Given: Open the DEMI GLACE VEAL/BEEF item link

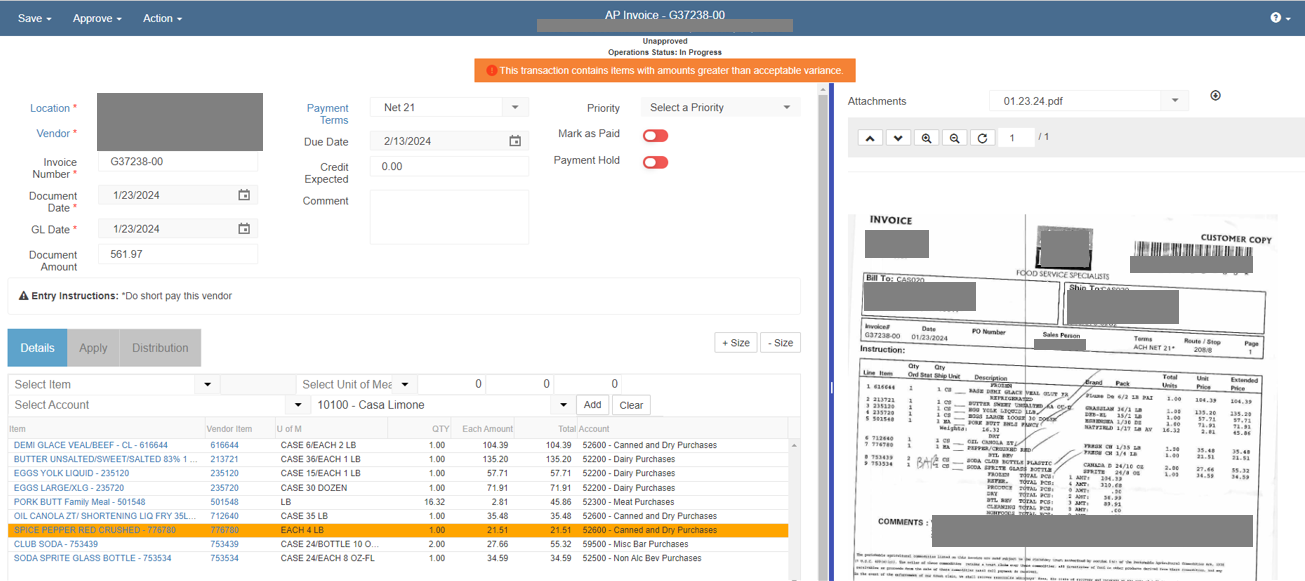Looking at the screenshot, I should tap(91, 445).
